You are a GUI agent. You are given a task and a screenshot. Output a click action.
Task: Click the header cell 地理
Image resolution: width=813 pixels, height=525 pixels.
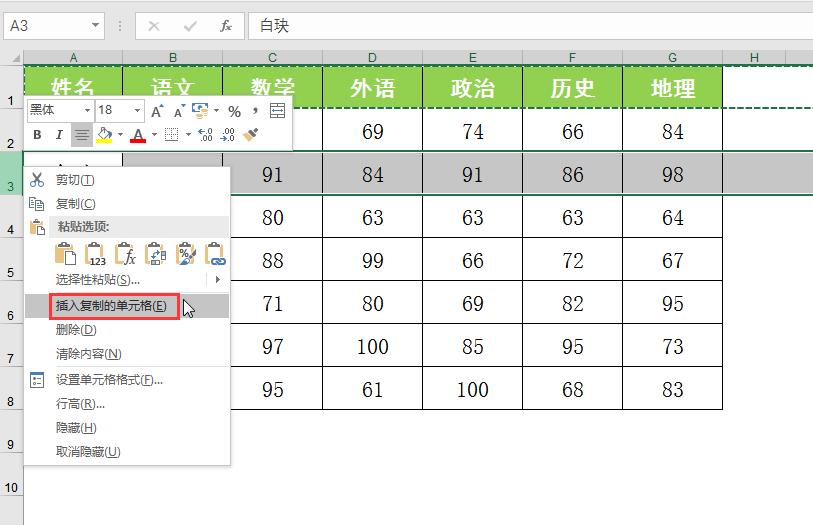pos(672,87)
